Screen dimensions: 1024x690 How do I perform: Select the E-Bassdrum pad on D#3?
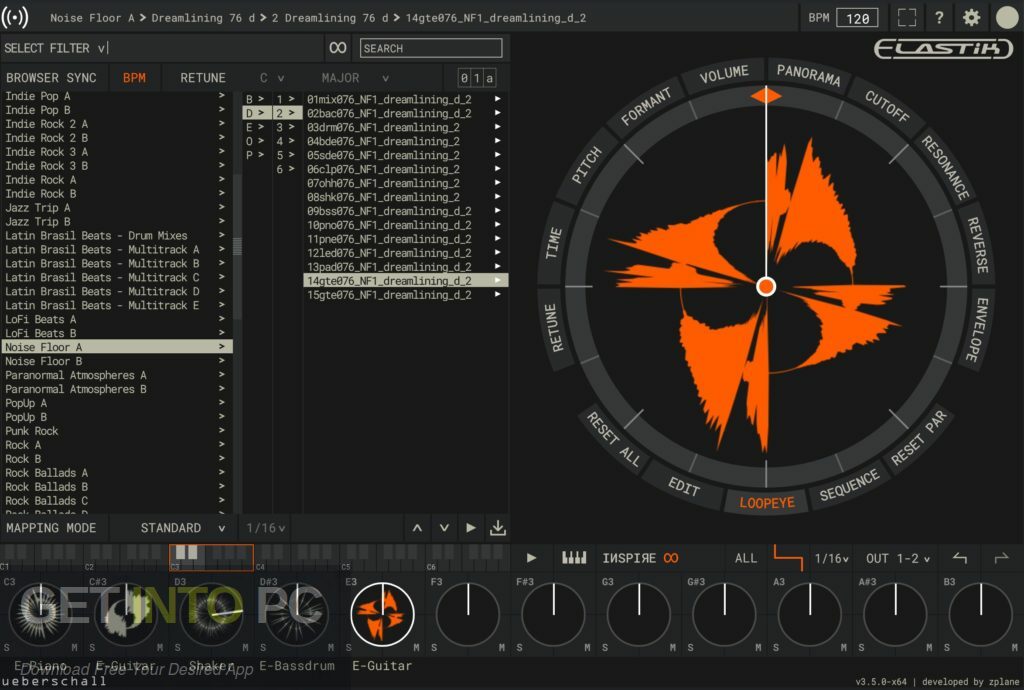coord(296,614)
